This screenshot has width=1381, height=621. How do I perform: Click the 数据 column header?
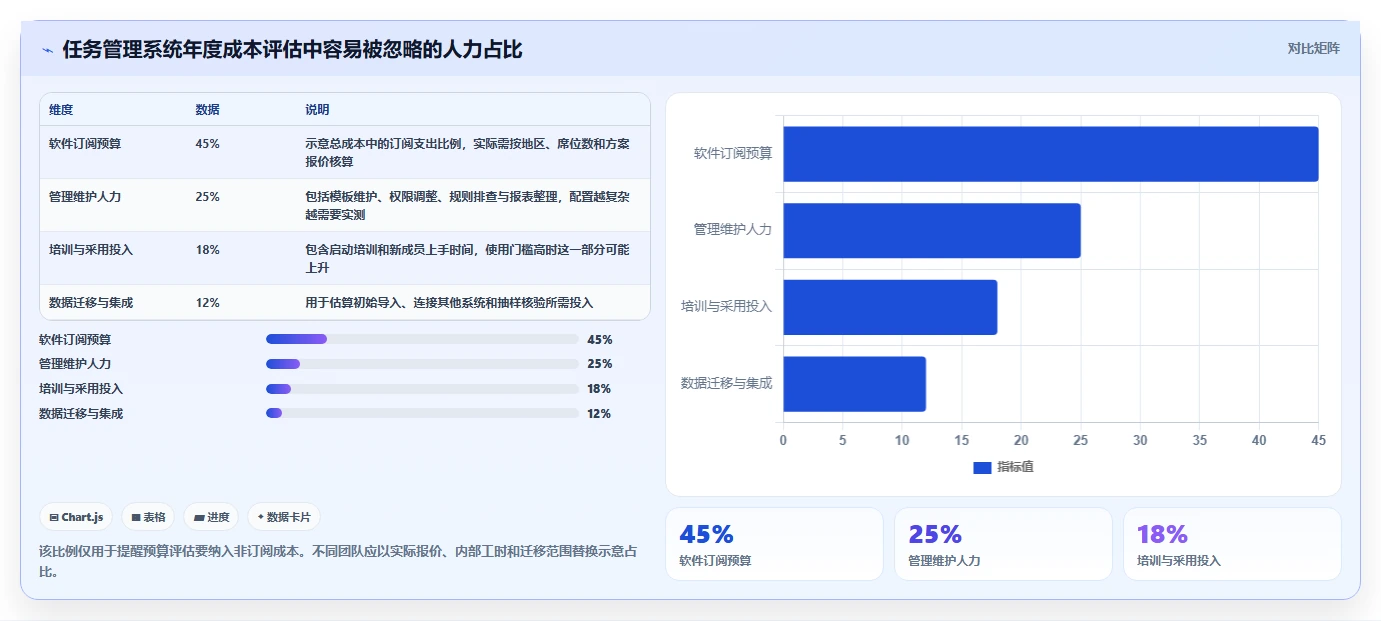pos(208,109)
